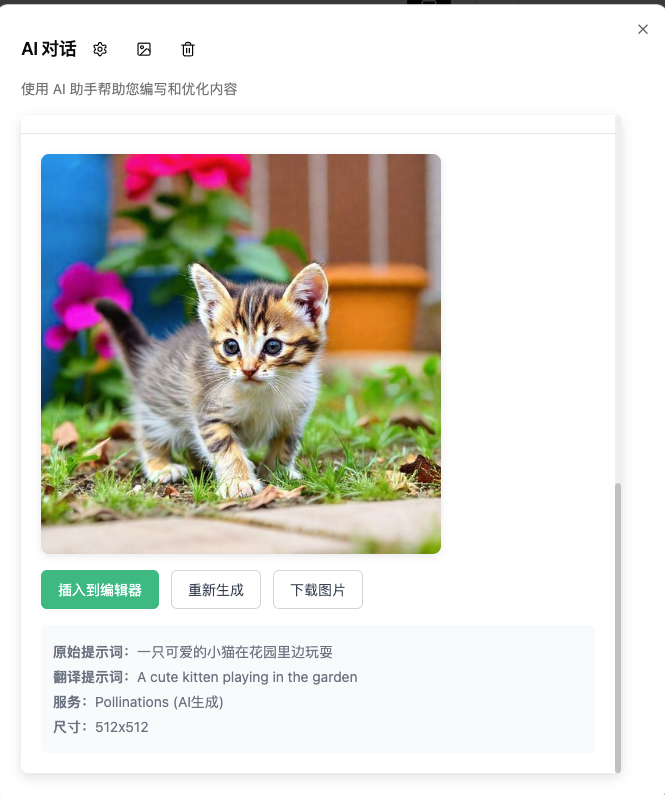Click the 服务 label
665x795 pixels.
point(67,702)
